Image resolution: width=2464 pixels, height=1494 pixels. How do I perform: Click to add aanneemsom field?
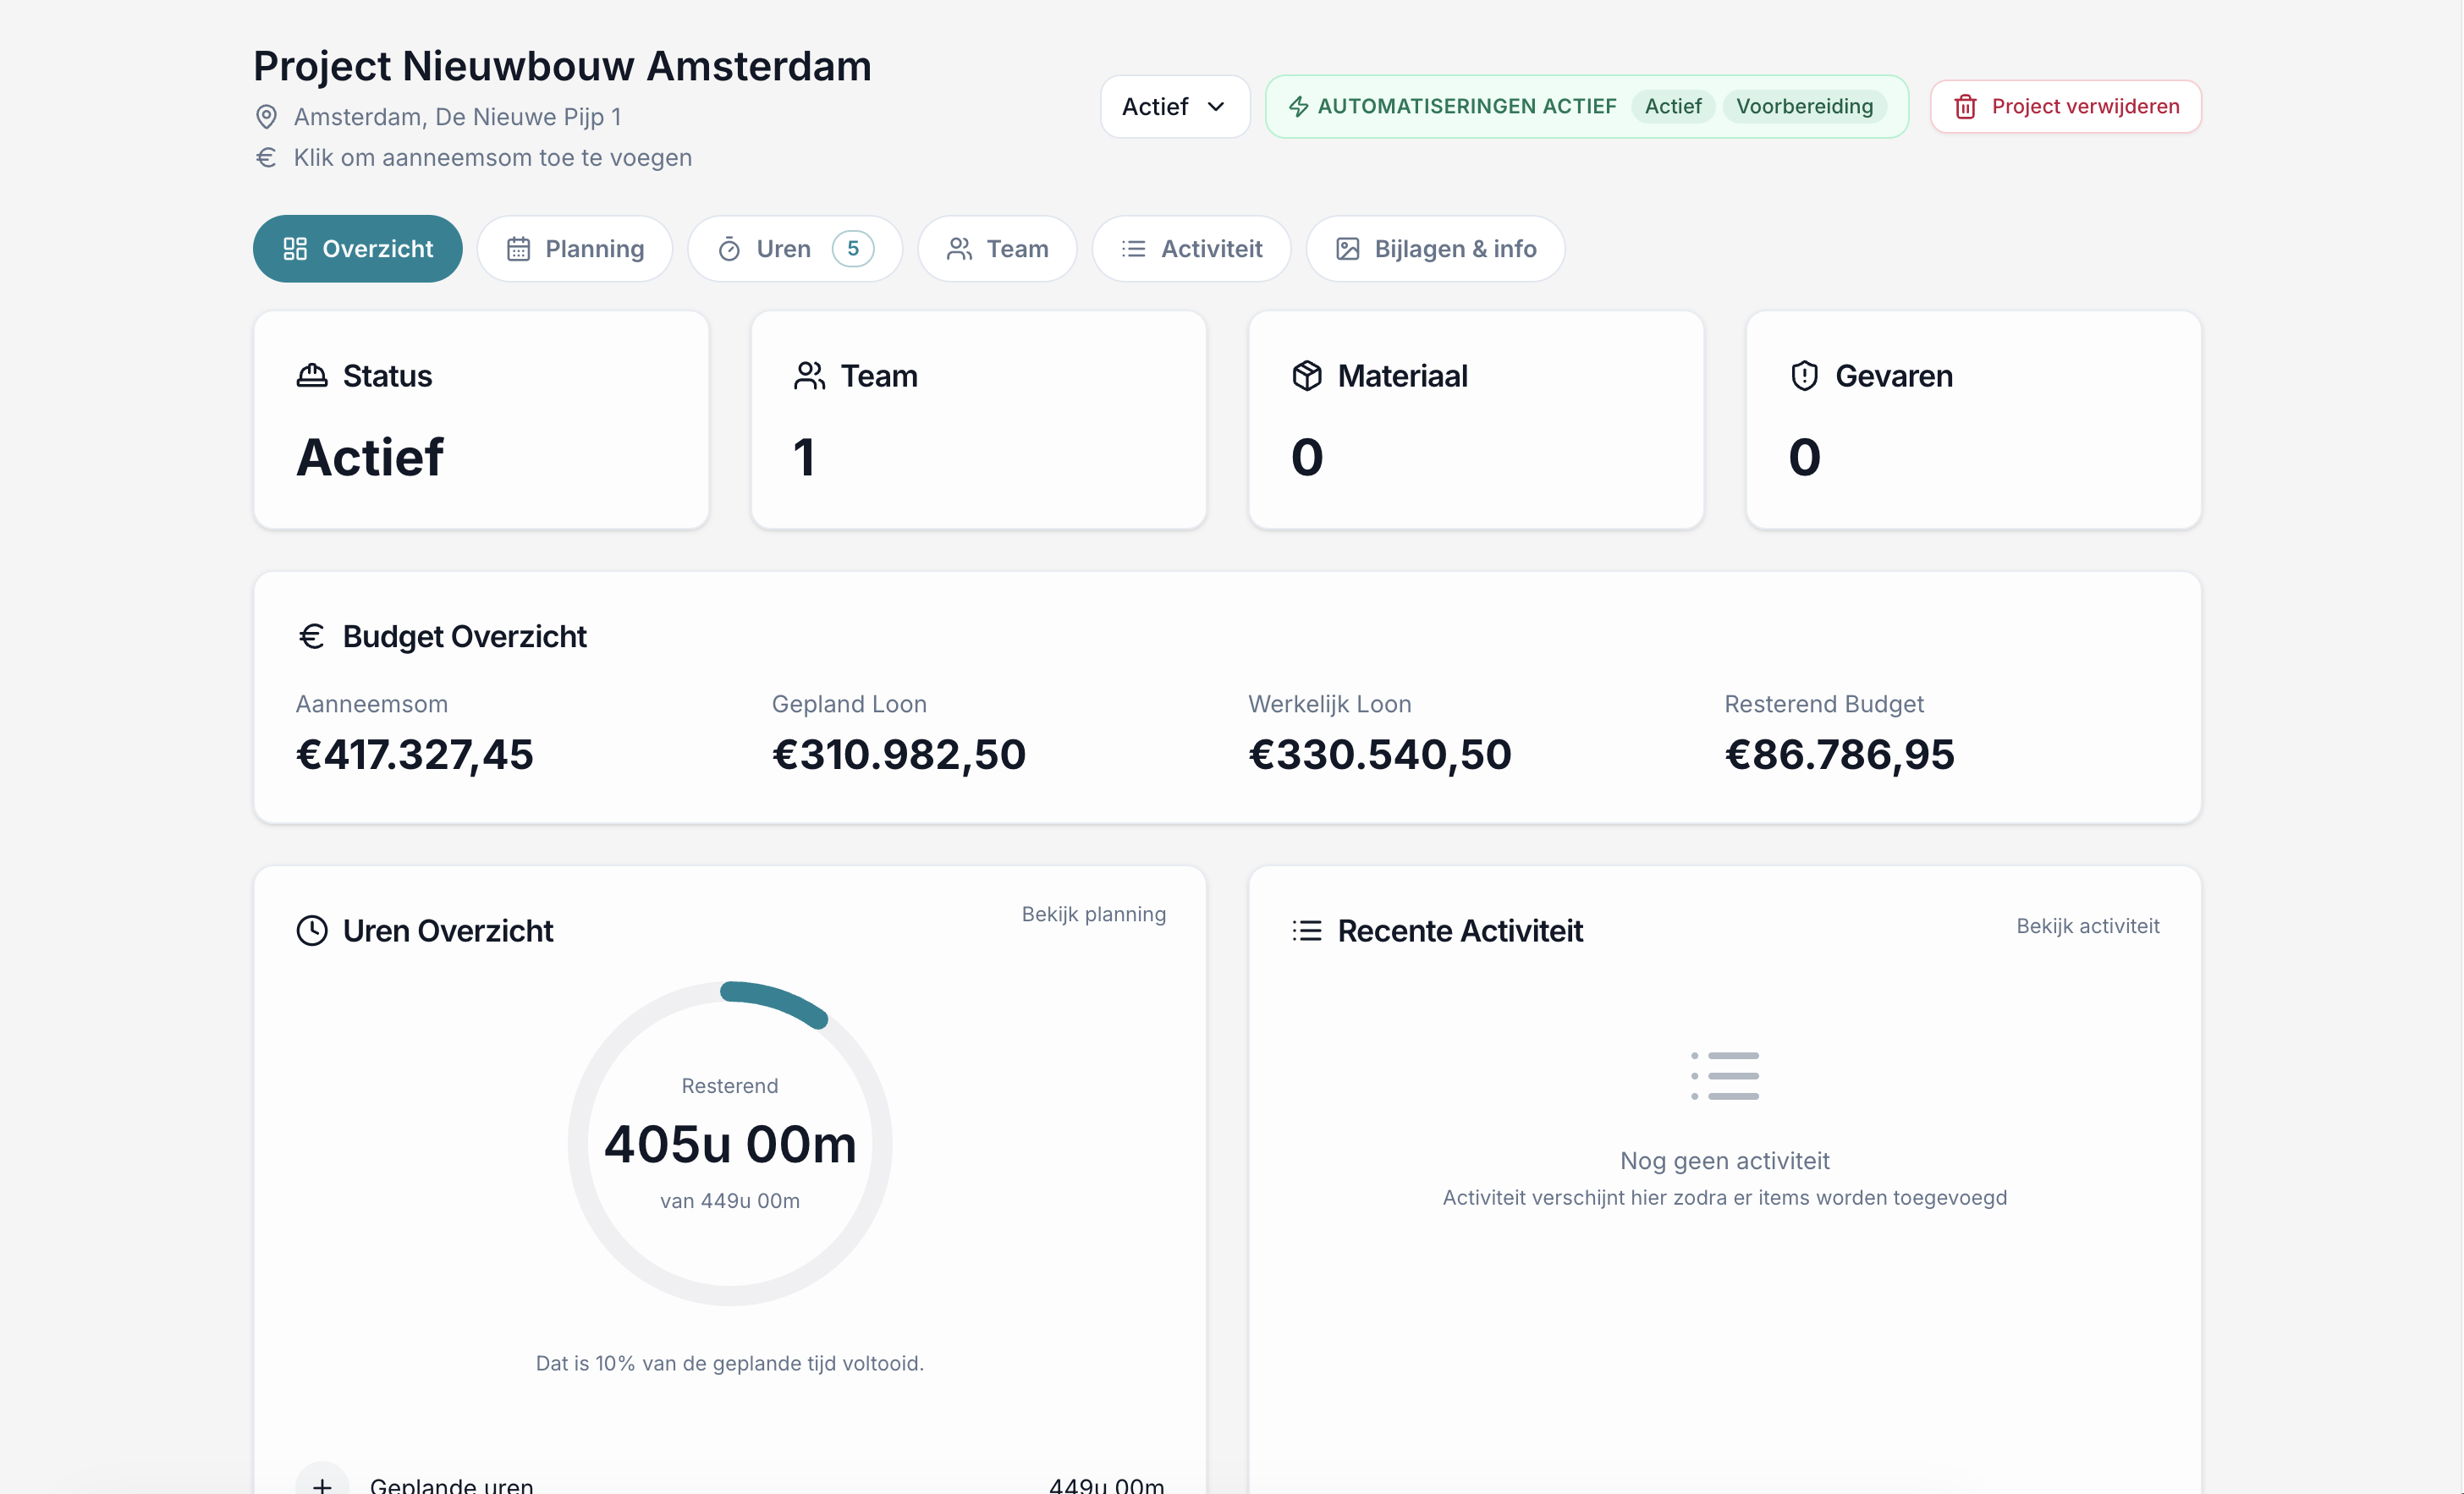(492, 158)
